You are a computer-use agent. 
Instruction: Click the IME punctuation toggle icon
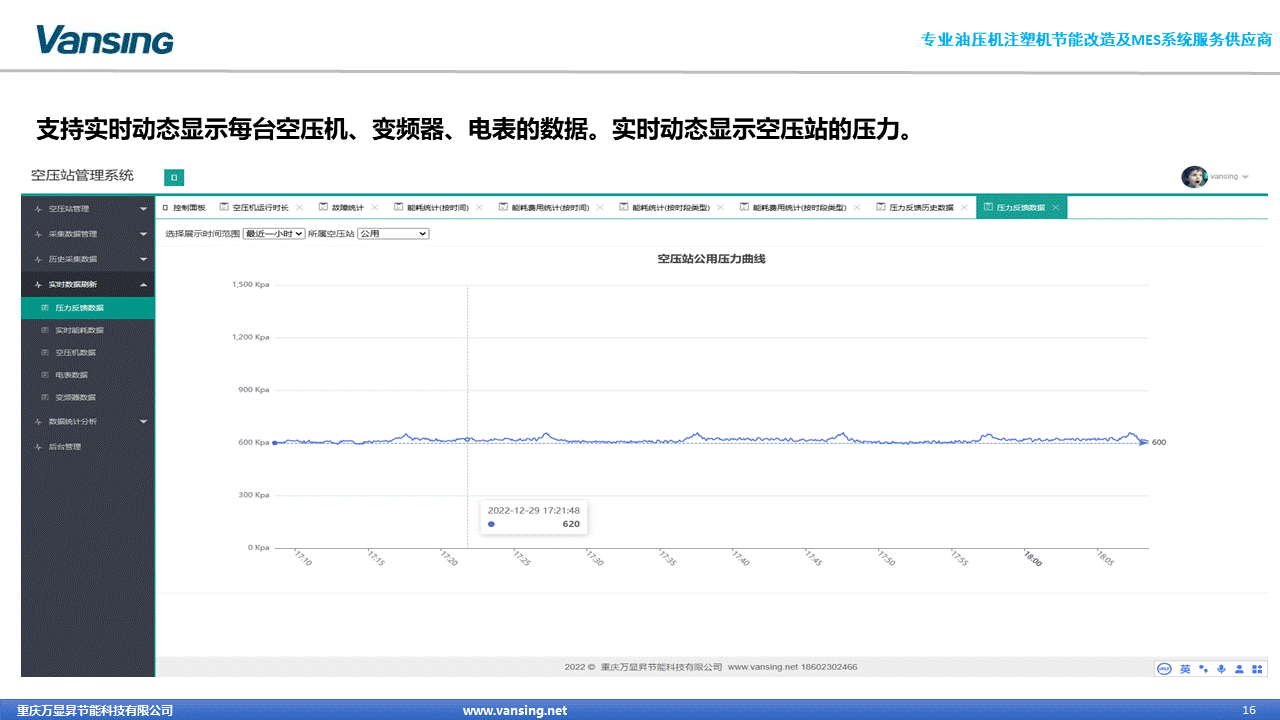click(1203, 669)
